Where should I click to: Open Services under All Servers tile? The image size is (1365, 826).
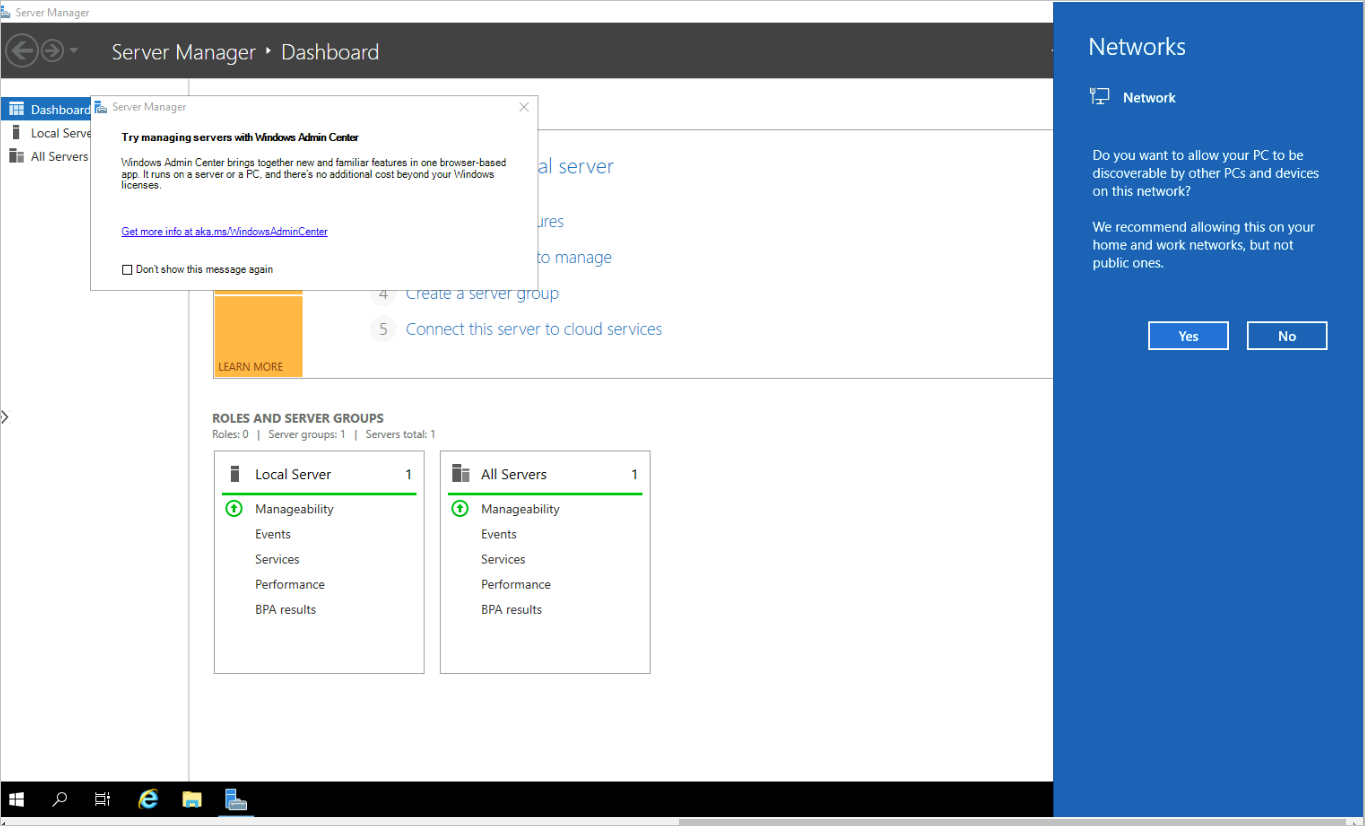503,559
